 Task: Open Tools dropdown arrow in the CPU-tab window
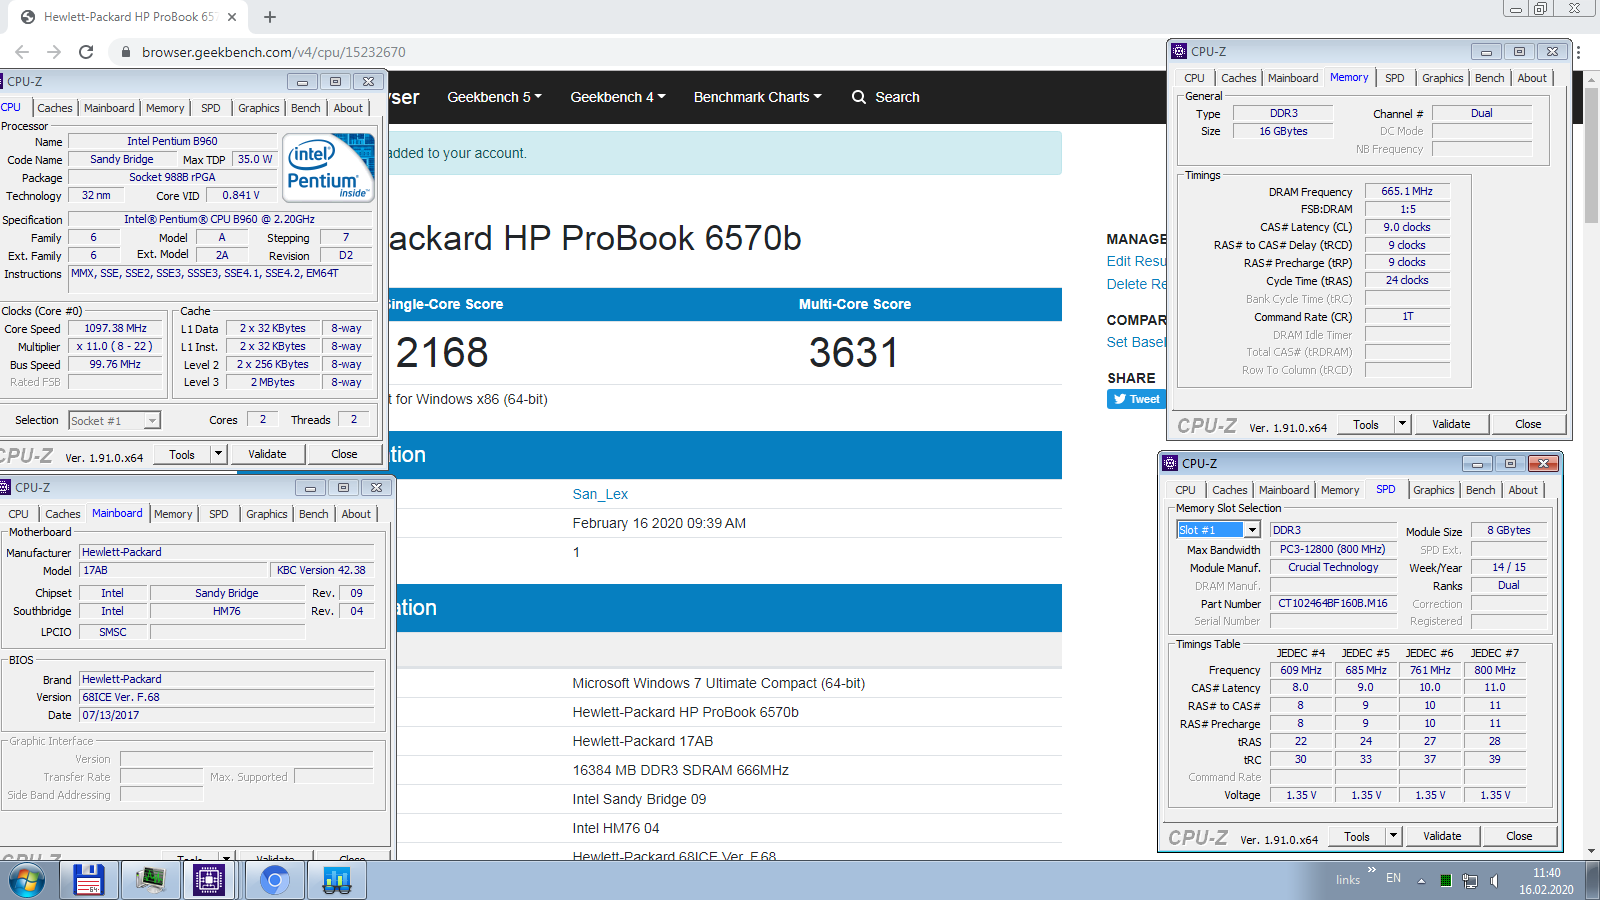[218, 454]
